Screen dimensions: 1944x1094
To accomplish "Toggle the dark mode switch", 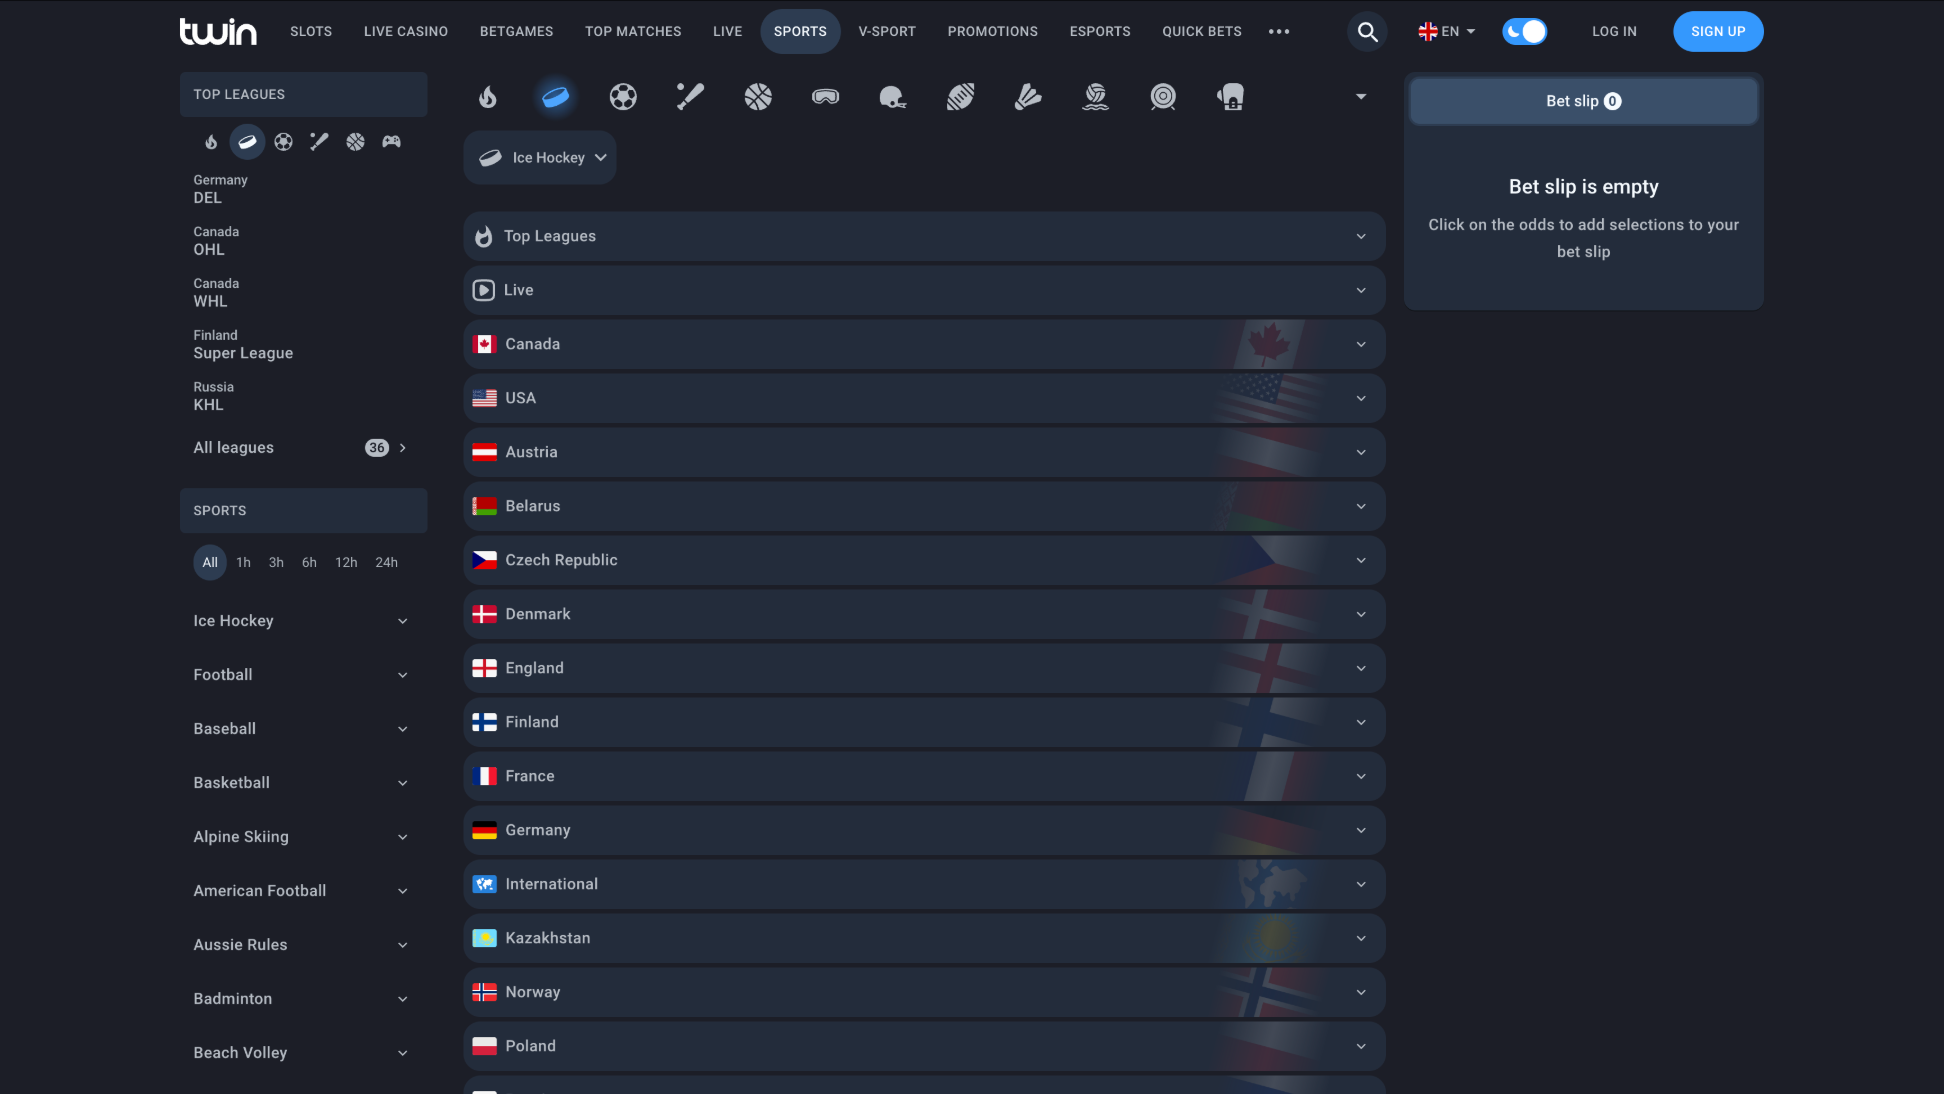I will (1524, 31).
